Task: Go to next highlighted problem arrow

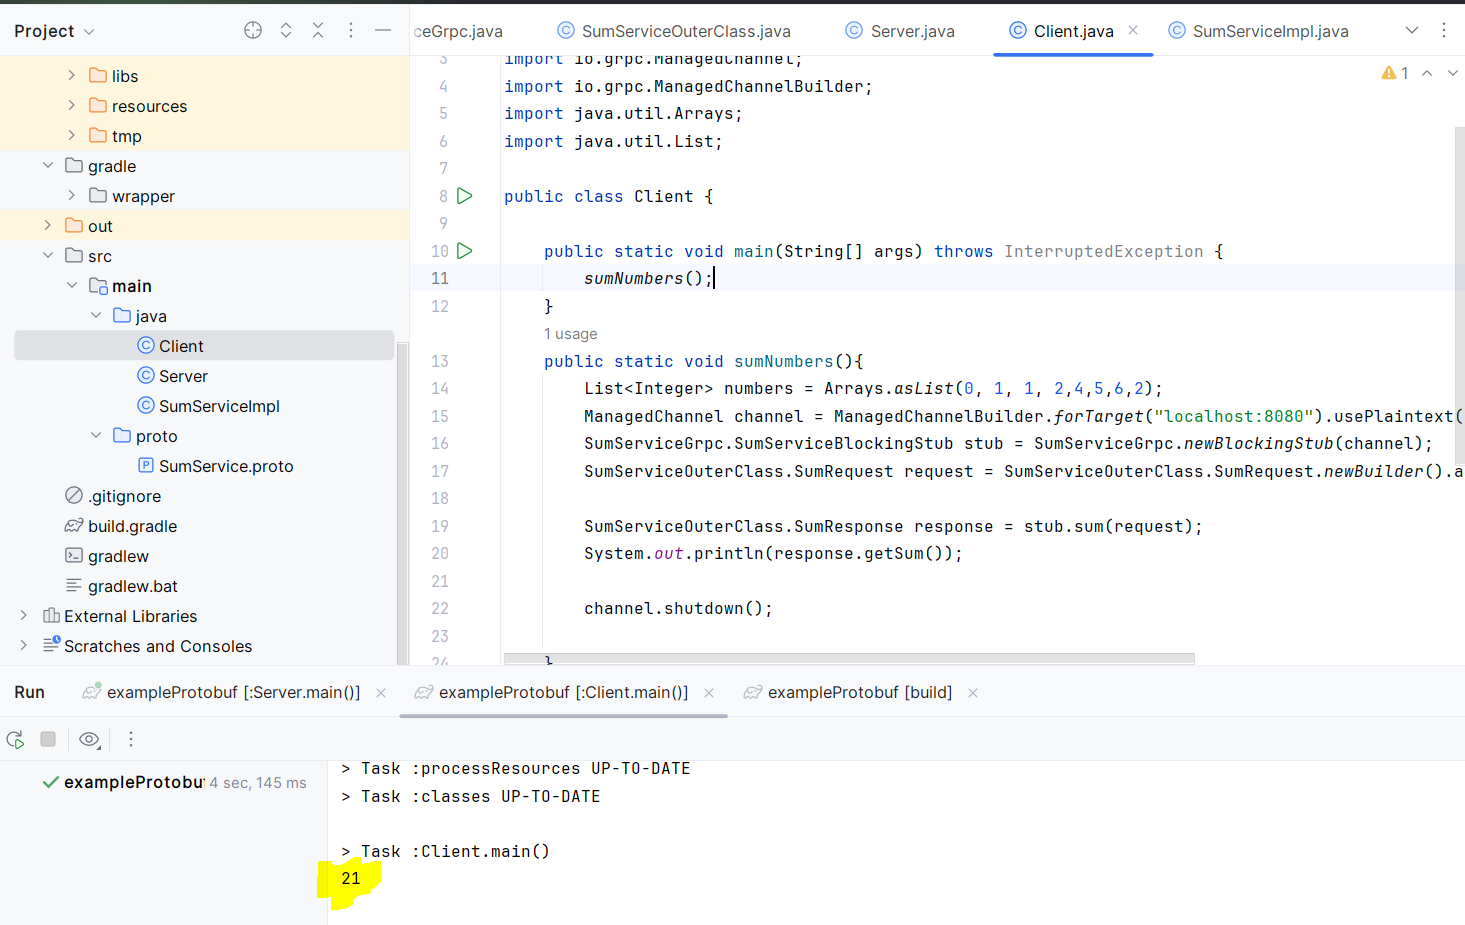Action: point(1453,73)
